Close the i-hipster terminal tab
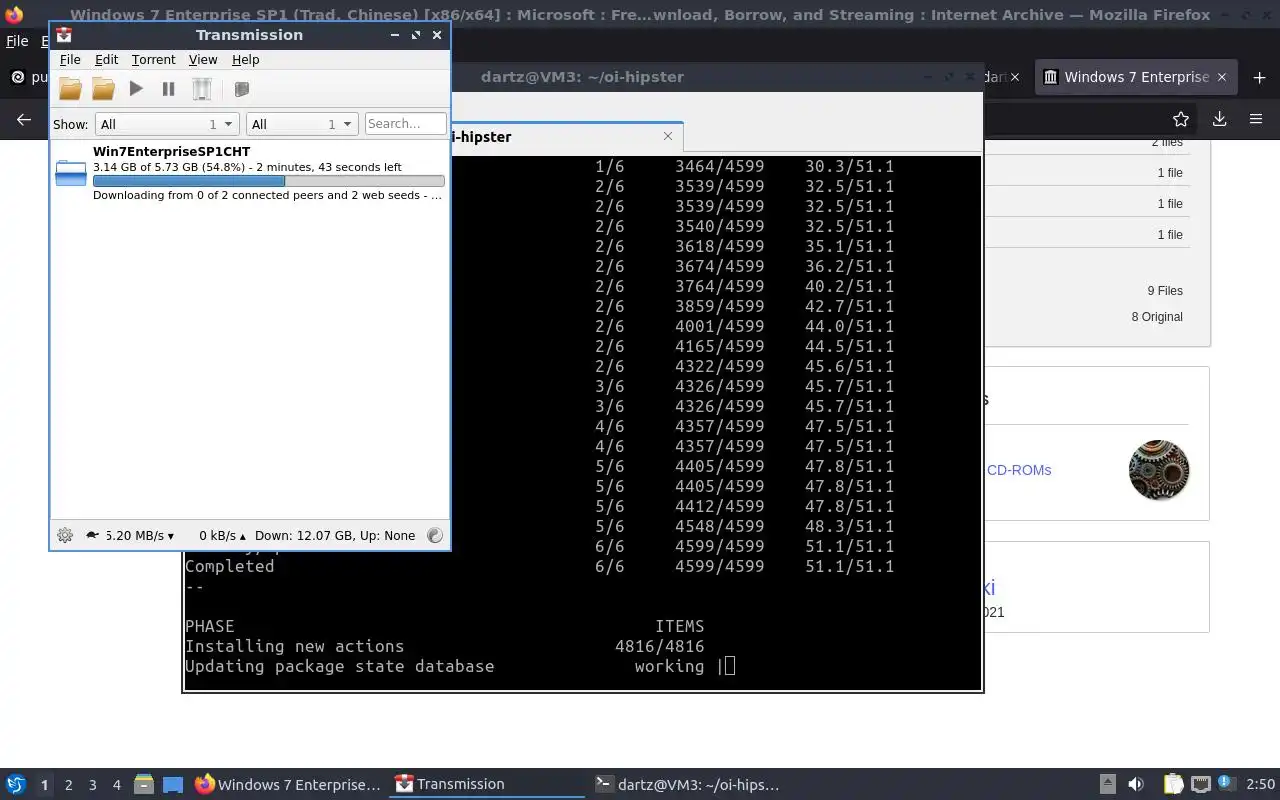The image size is (1280, 800). coord(668,136)
